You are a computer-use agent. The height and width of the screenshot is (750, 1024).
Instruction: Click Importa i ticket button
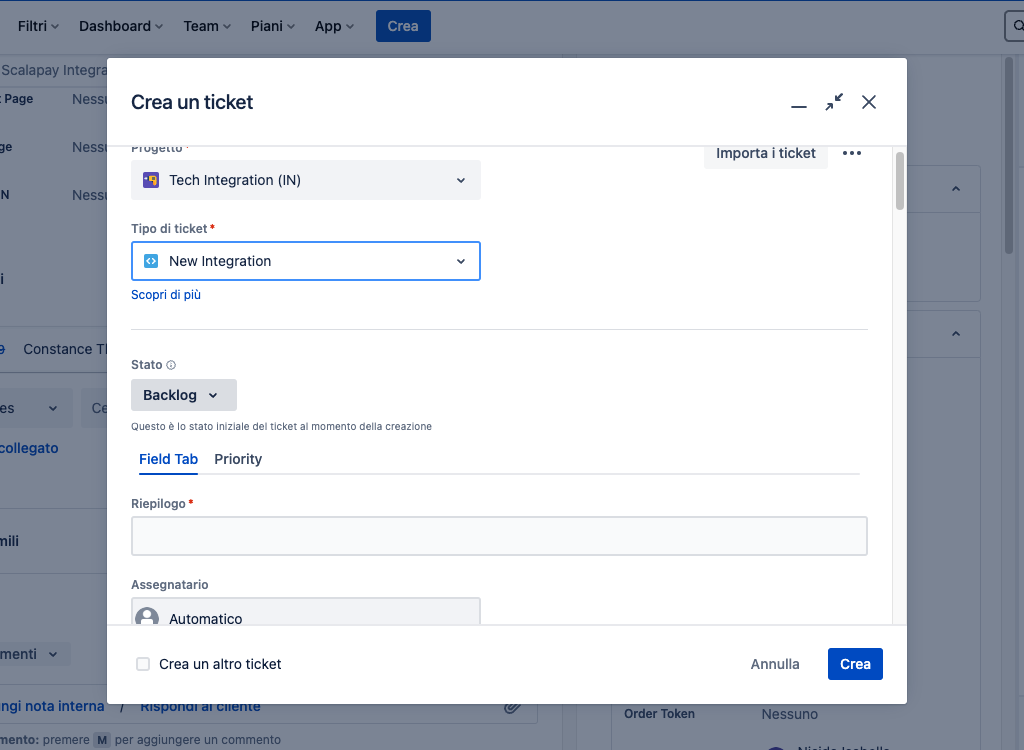coord(765,153)
